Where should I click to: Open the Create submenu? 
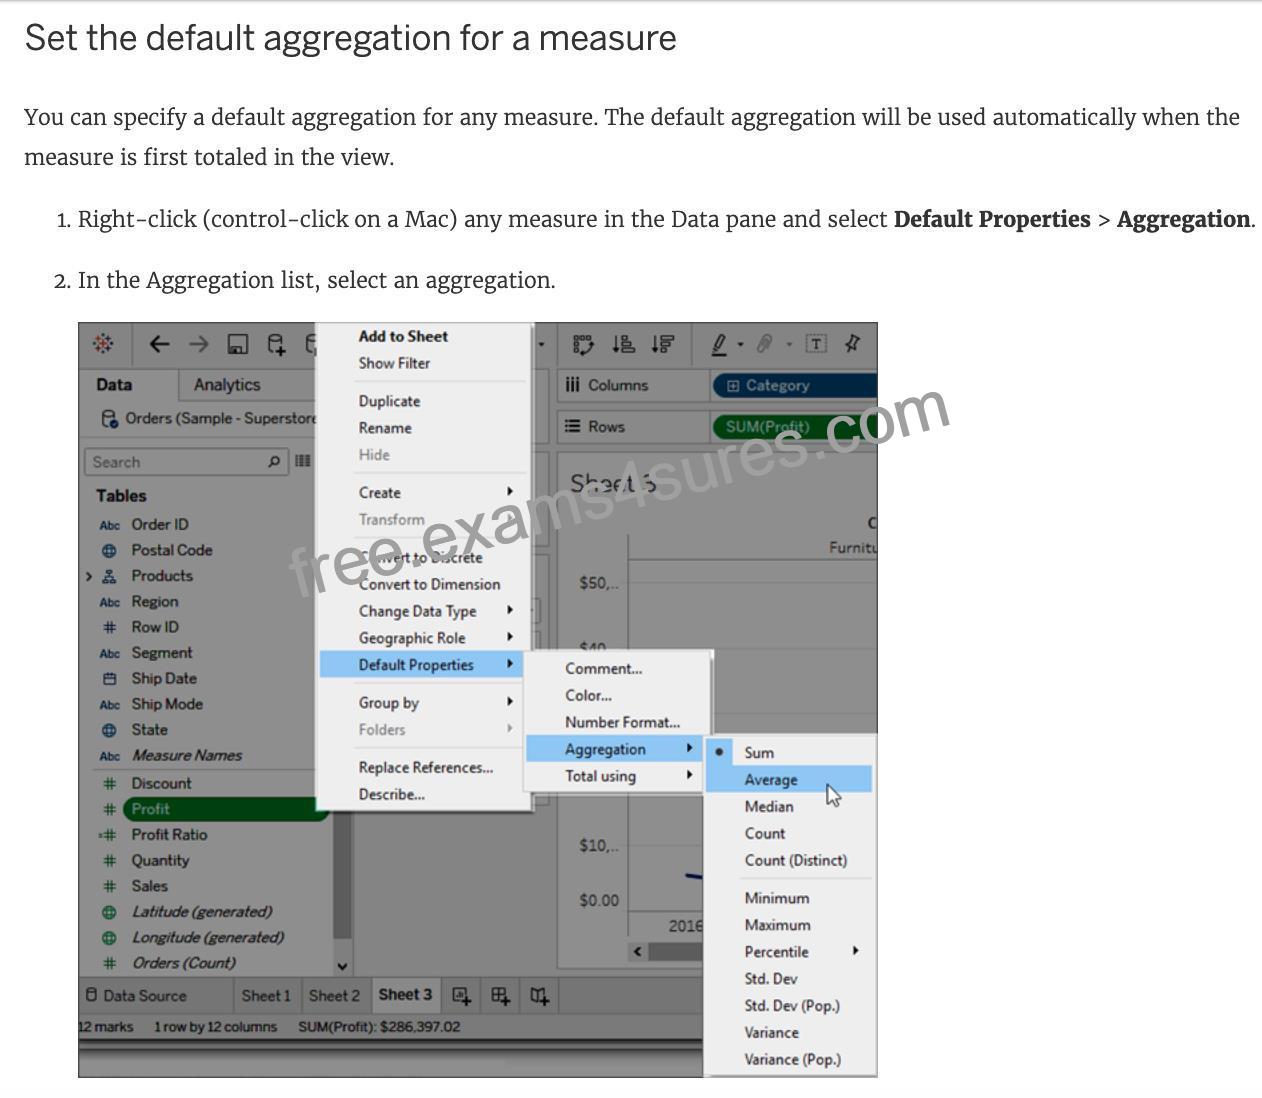(421, 492)
